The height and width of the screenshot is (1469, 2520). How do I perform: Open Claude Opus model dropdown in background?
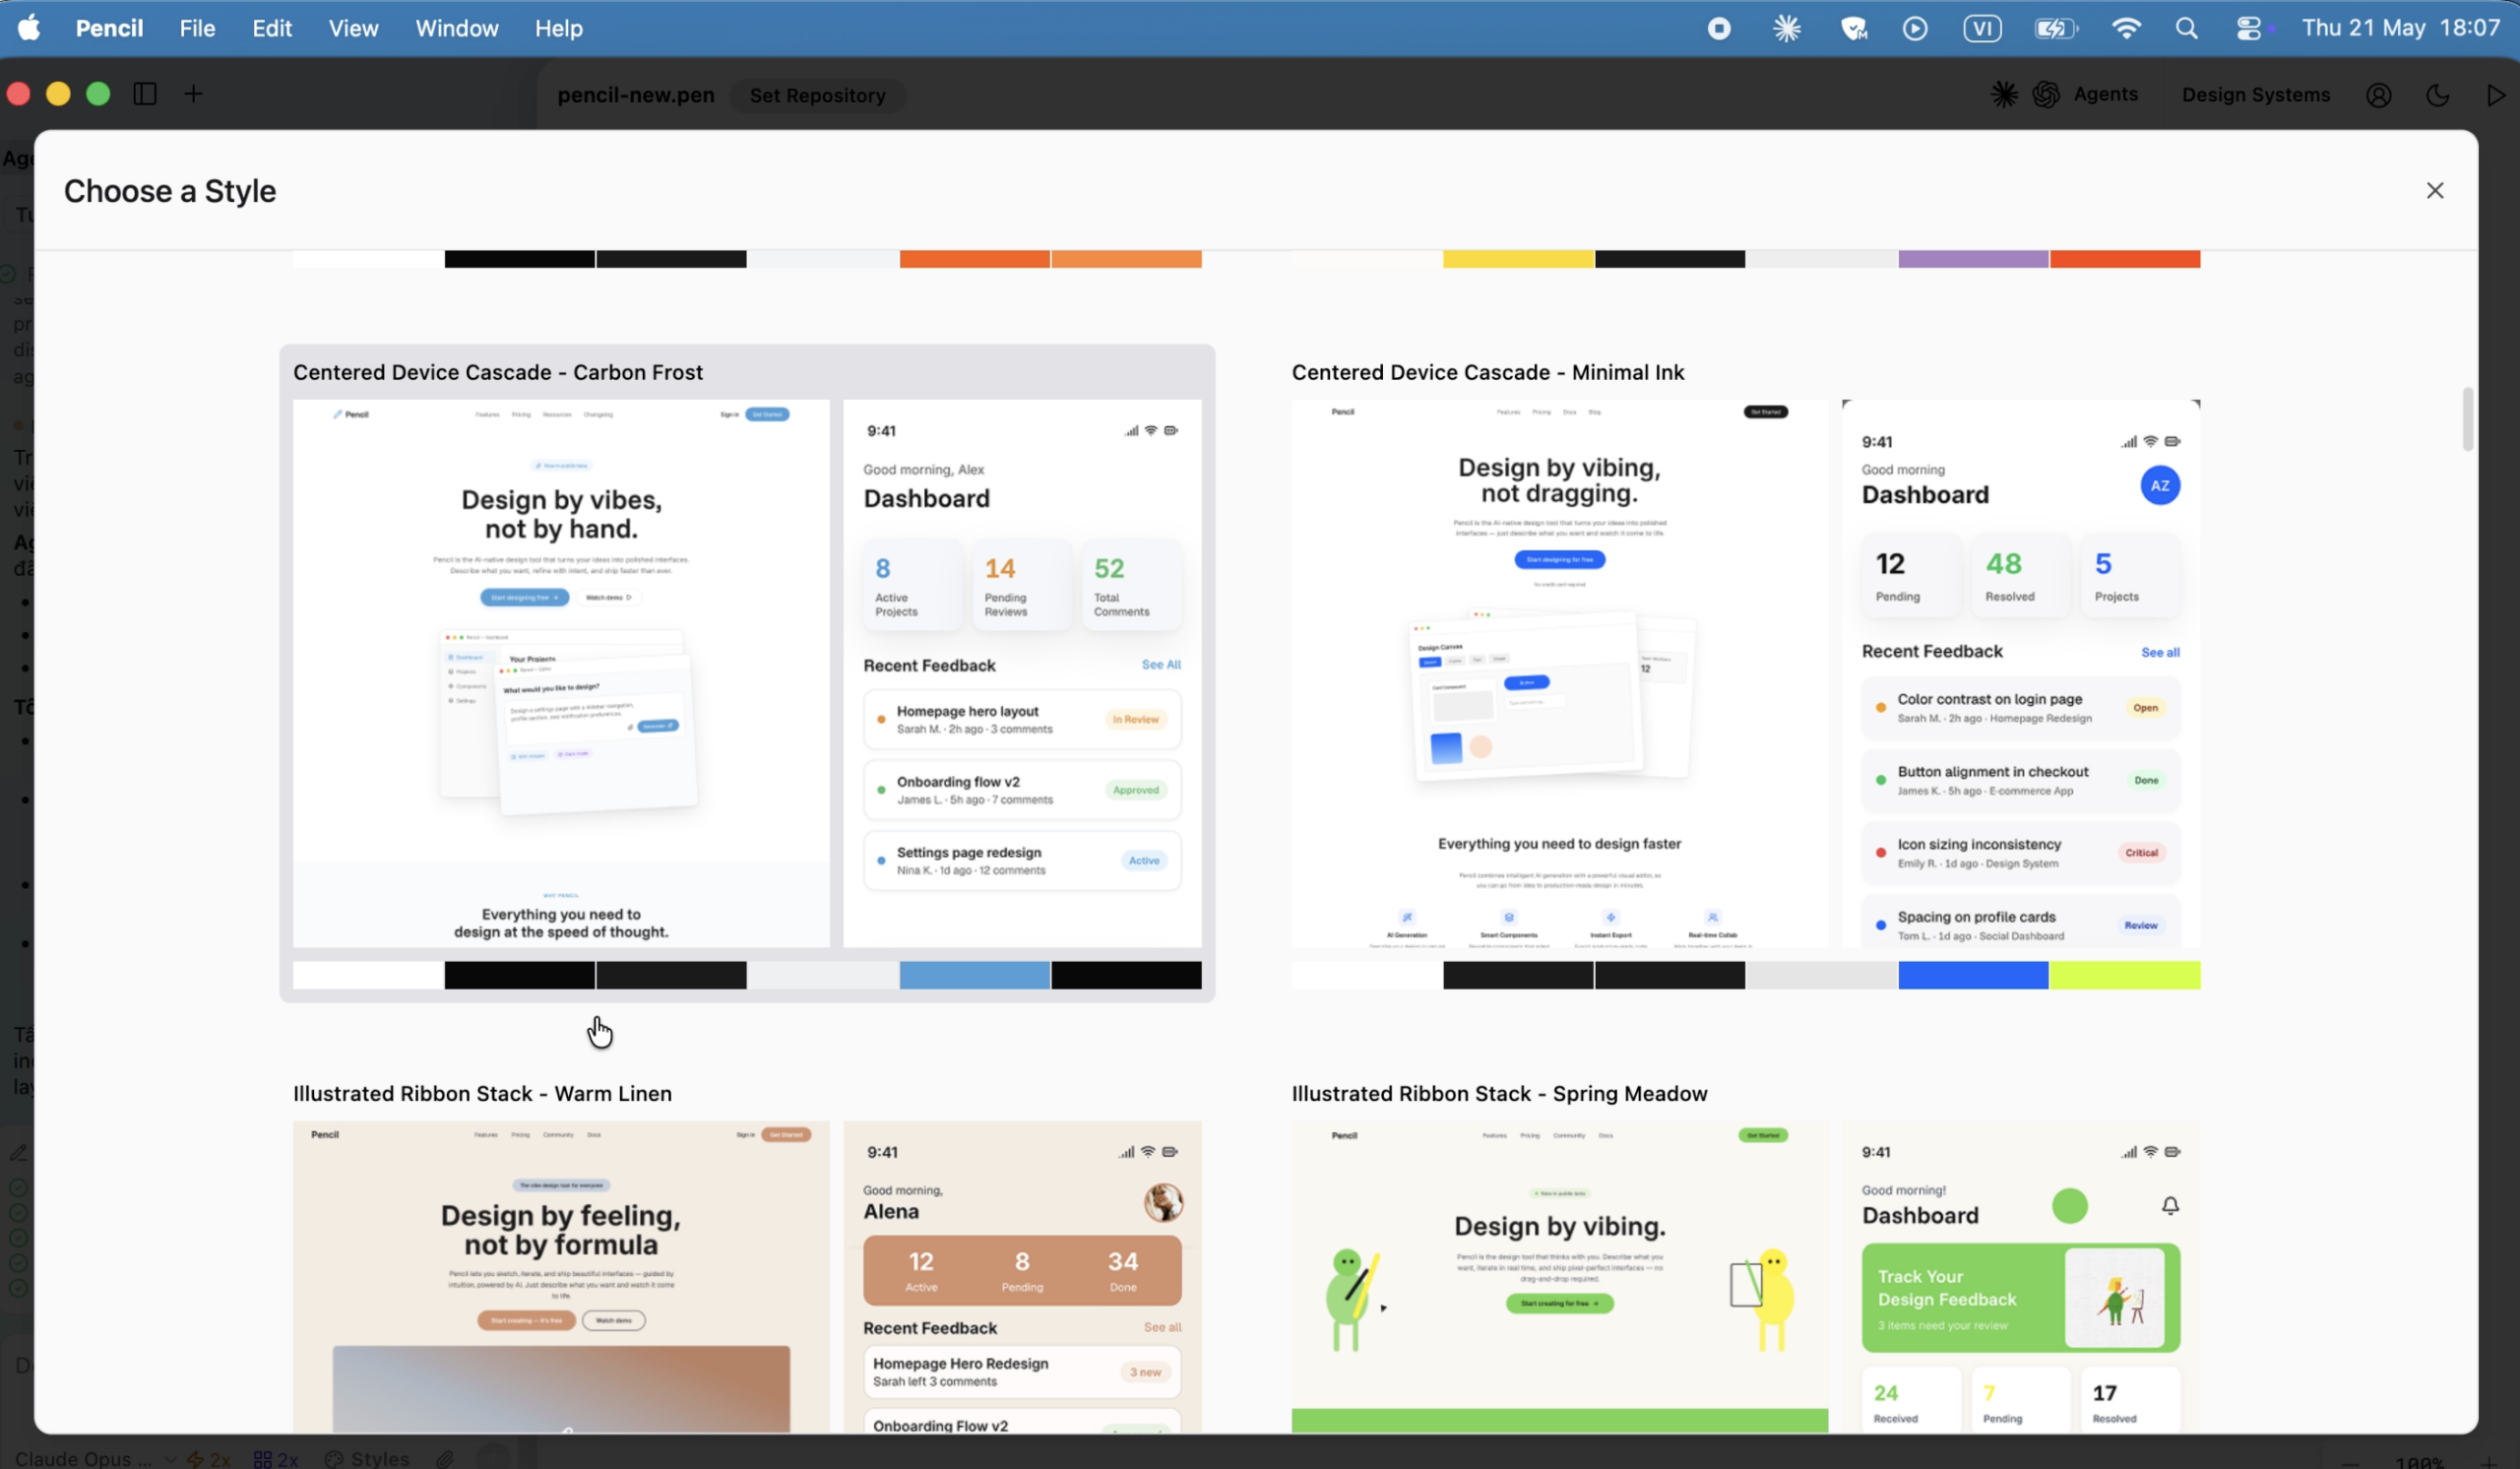pyautogui.click(x=96, y=1458)
